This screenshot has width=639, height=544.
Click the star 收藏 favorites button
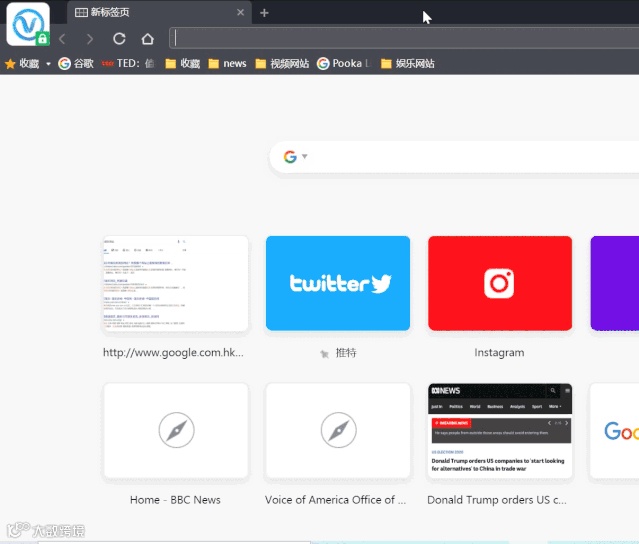pyautogui.click(x=22, y=64)
